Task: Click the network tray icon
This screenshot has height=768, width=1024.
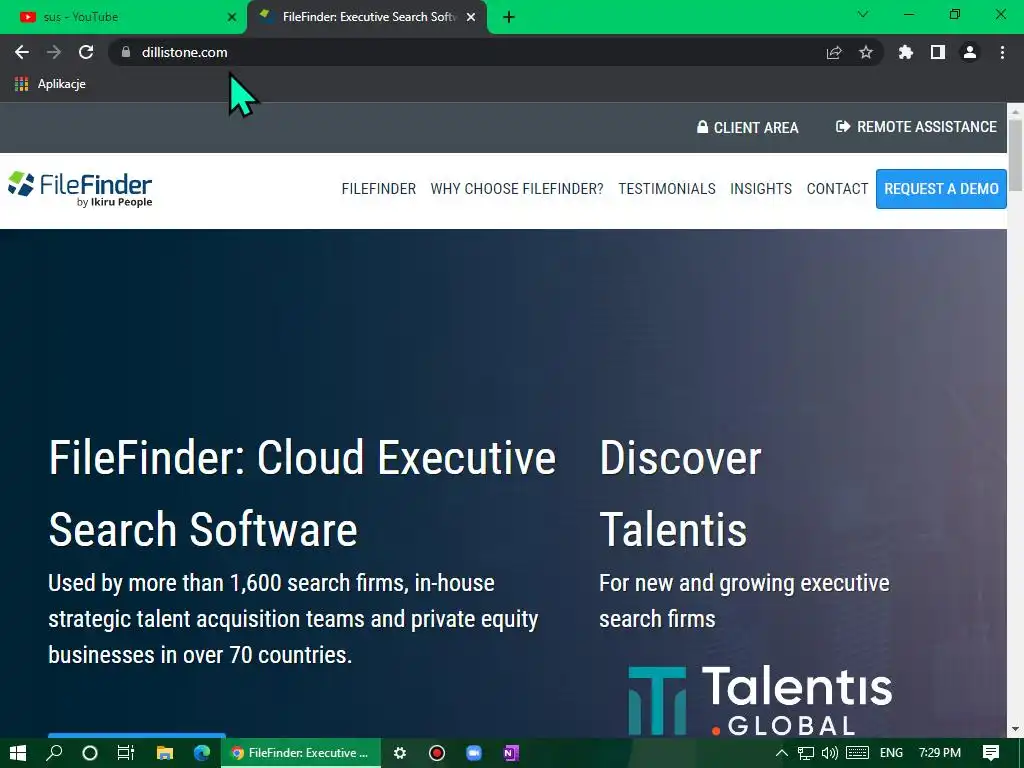Action: (806, 753)
